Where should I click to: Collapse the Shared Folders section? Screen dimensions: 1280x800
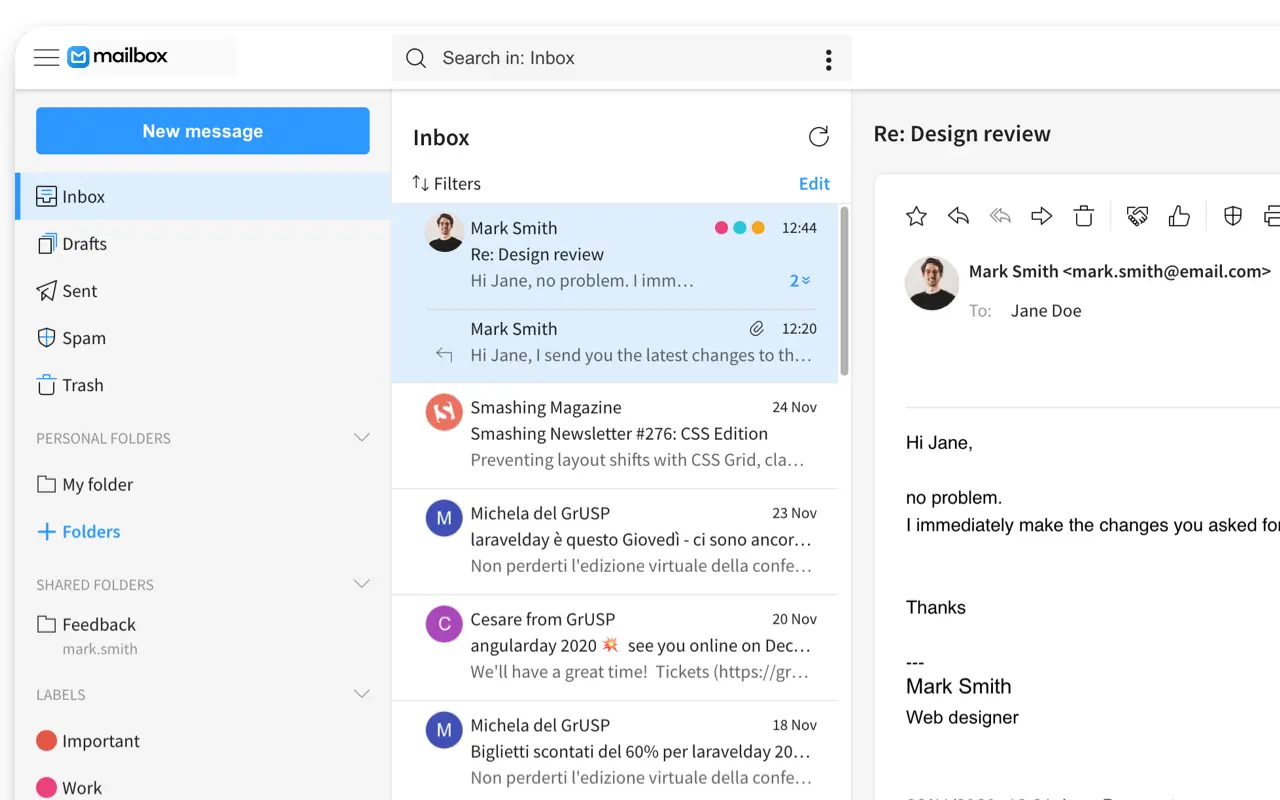362,584
